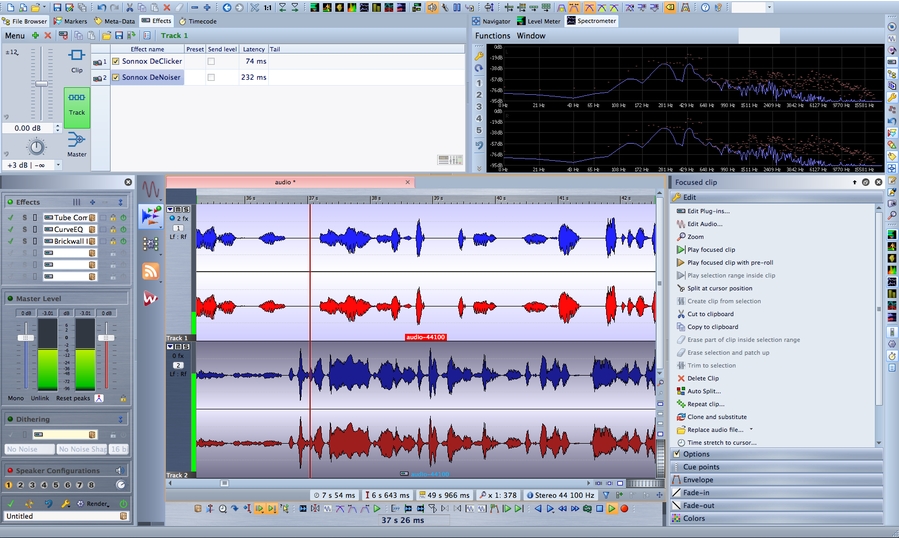Click the red X delete icon in top toolbar
Image resolution: width=899 pixels, height=538 pixels.
(167, 7)
